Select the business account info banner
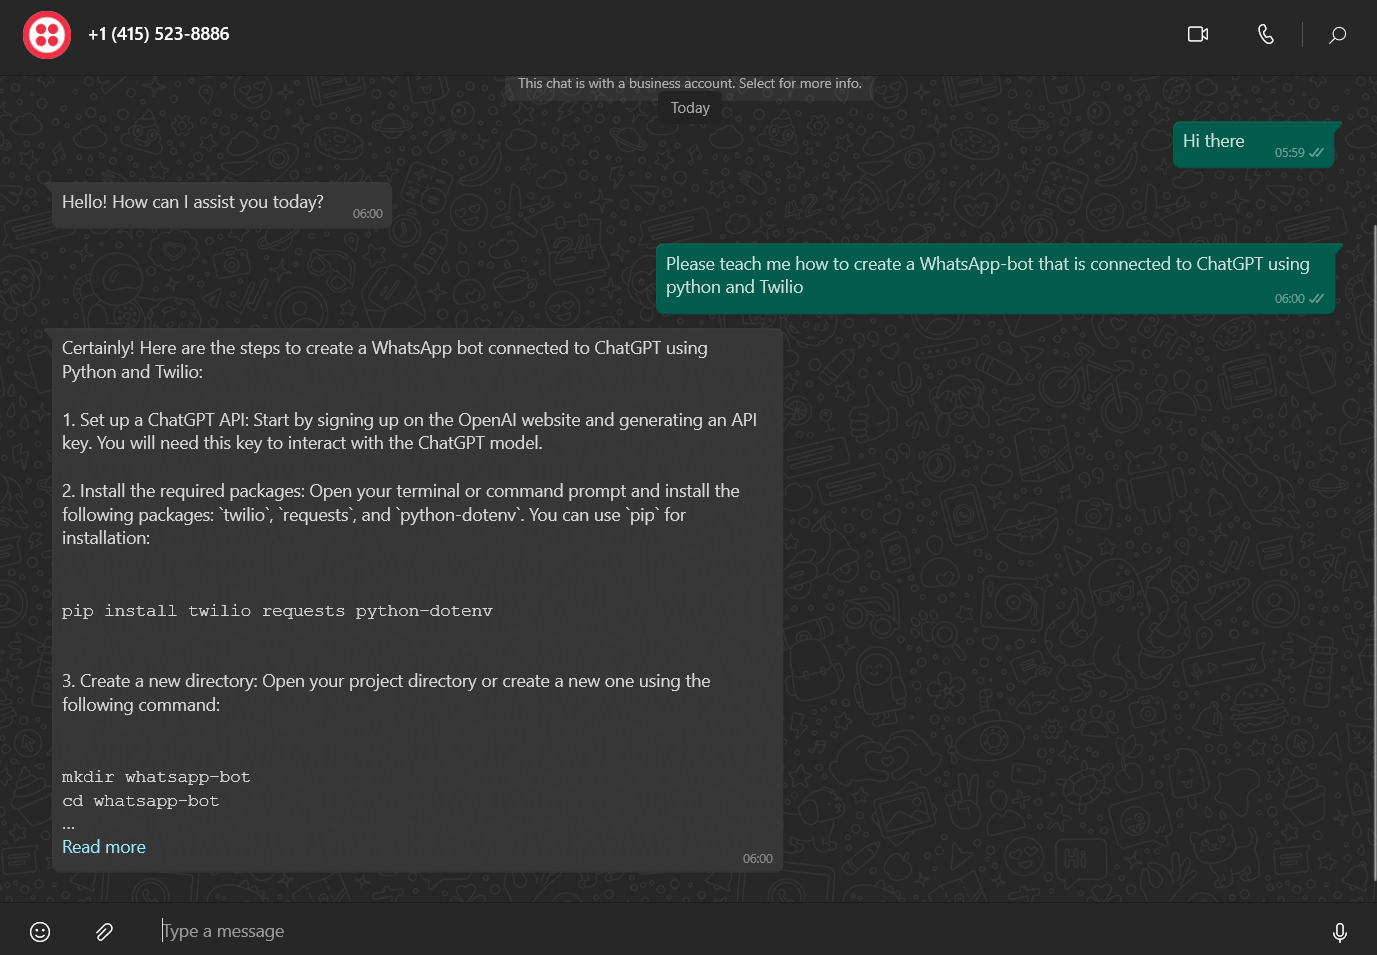 689,83
